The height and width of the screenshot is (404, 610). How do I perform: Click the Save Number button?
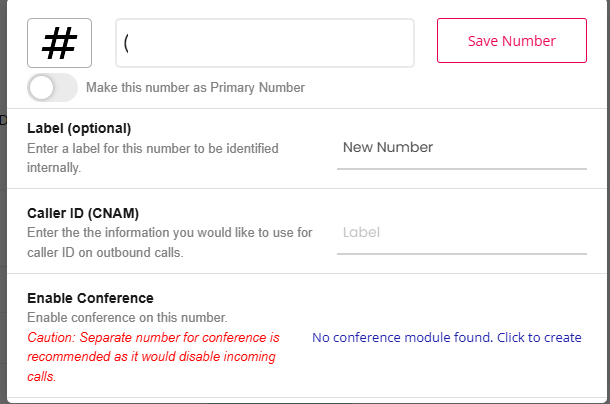pos(512,40)
